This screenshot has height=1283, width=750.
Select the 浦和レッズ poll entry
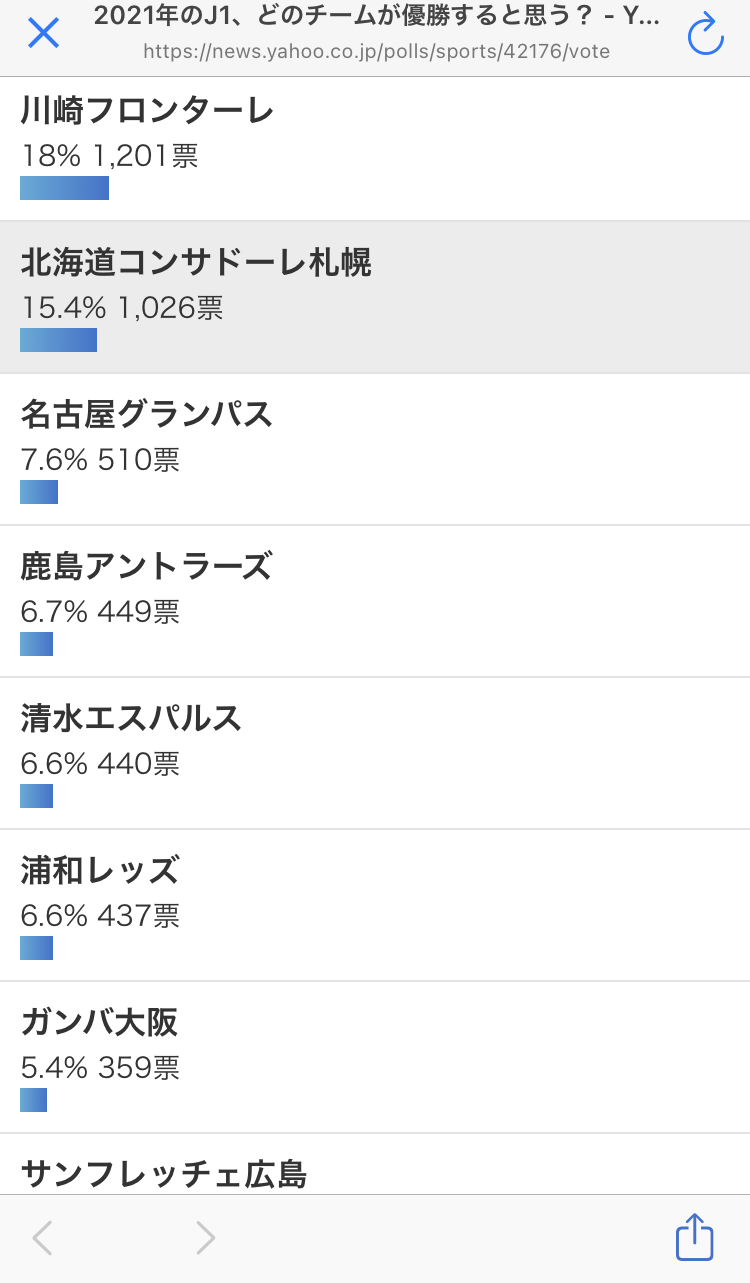tap(375, 905)
